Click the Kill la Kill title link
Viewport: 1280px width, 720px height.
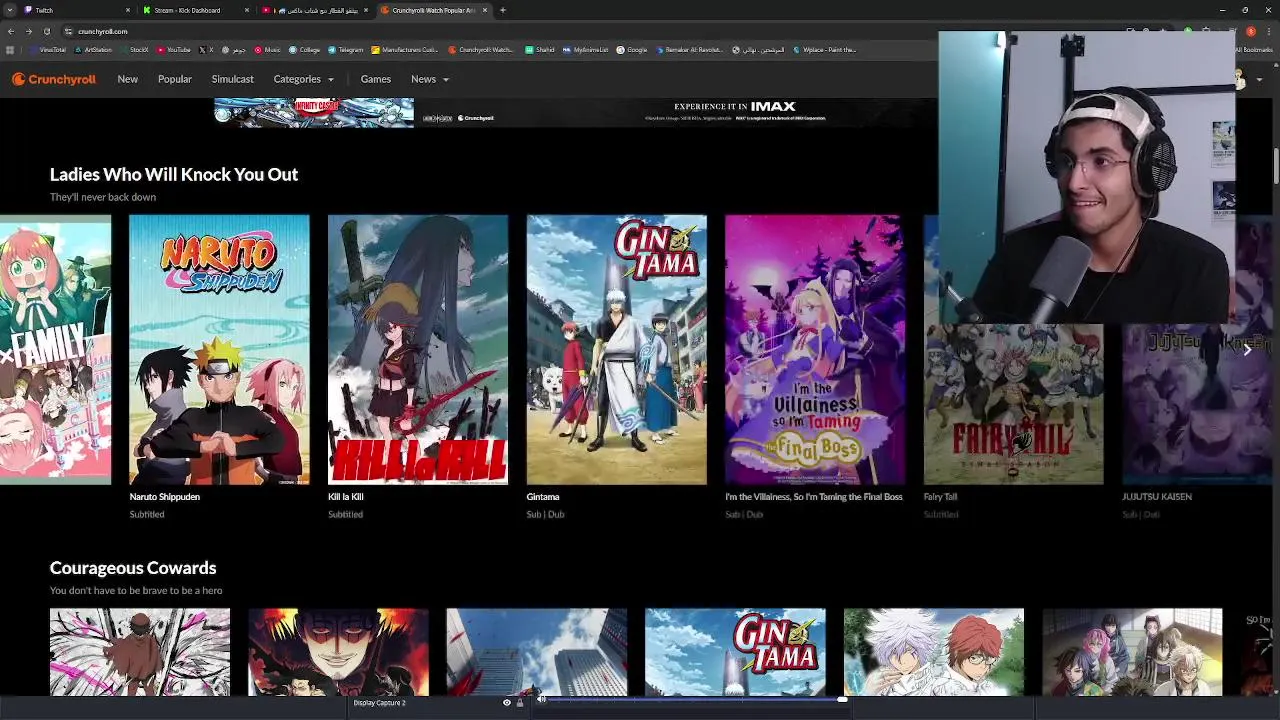[x=345, y=497]
